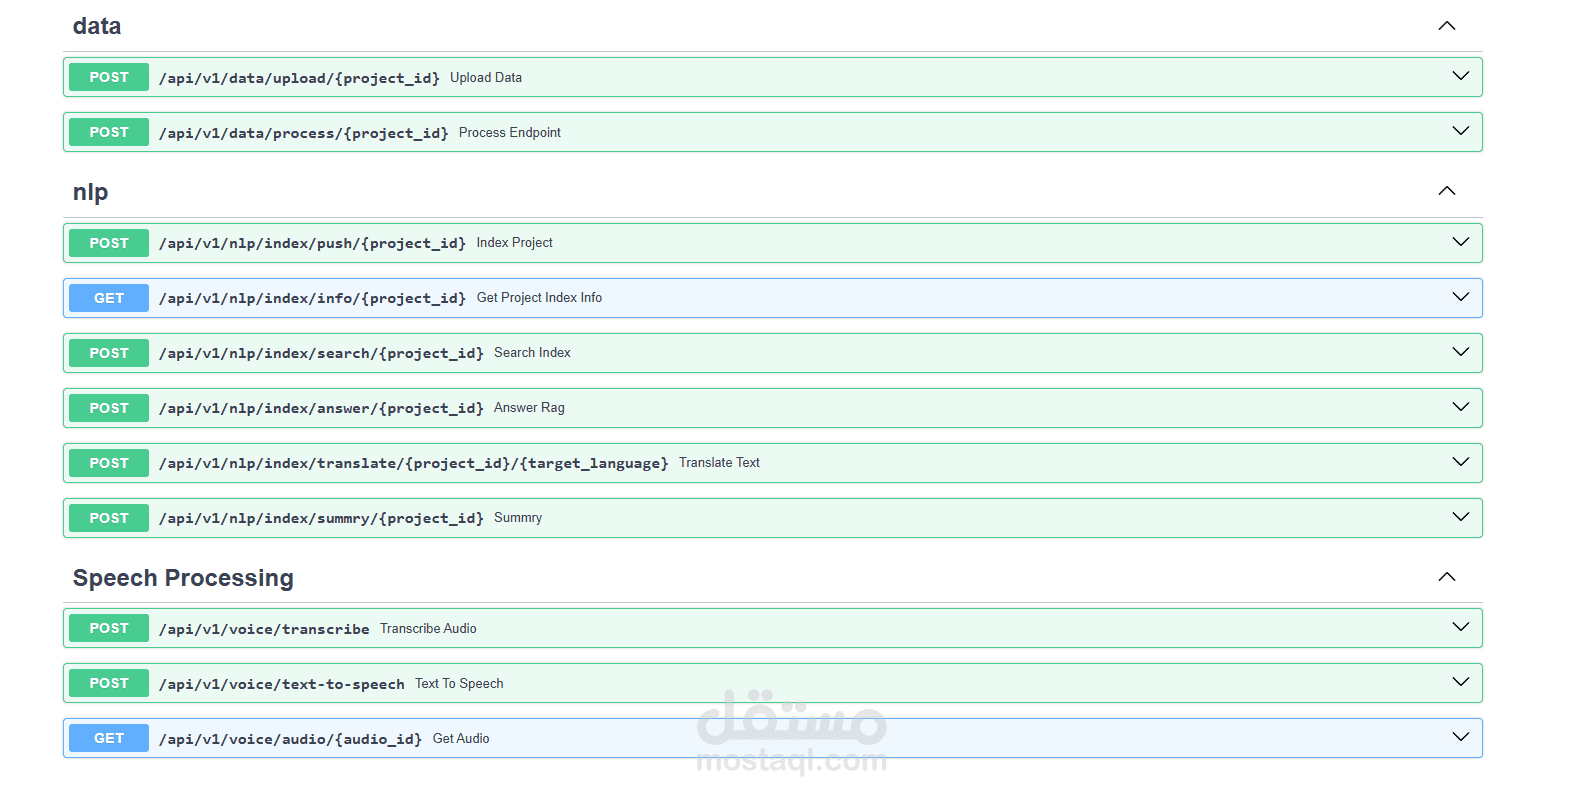Click the nlp section heading
This screenshot has width=1585, height=793.
click(90, 192)
